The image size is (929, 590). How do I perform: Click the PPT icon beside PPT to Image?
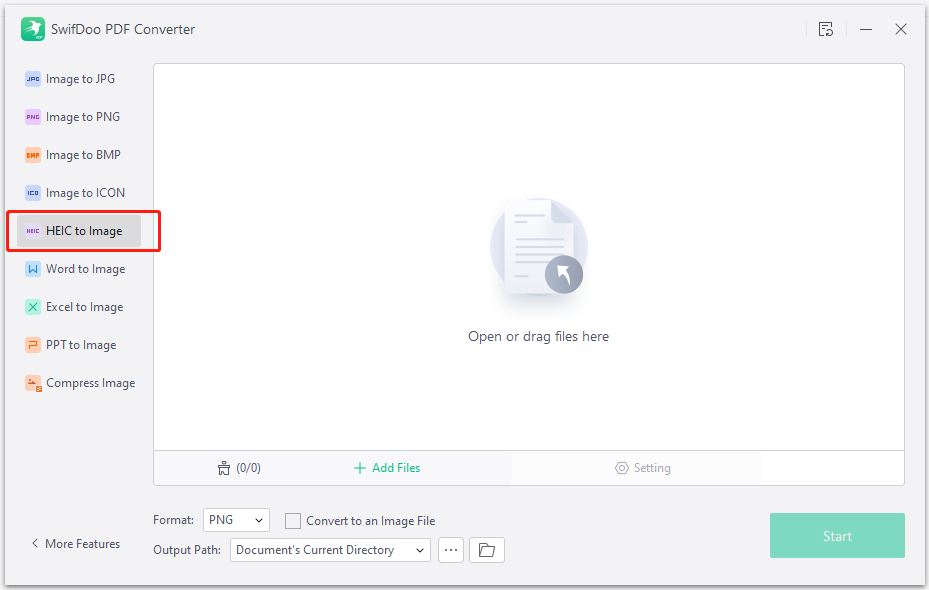(x=33, y=345)
